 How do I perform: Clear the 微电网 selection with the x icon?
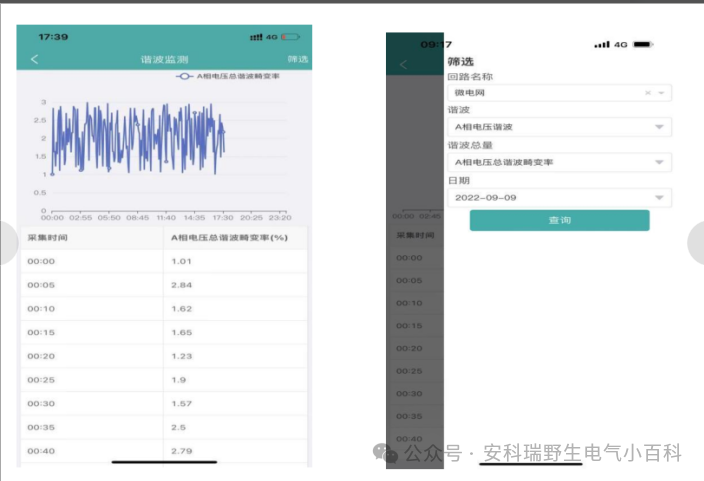point(648,93)
